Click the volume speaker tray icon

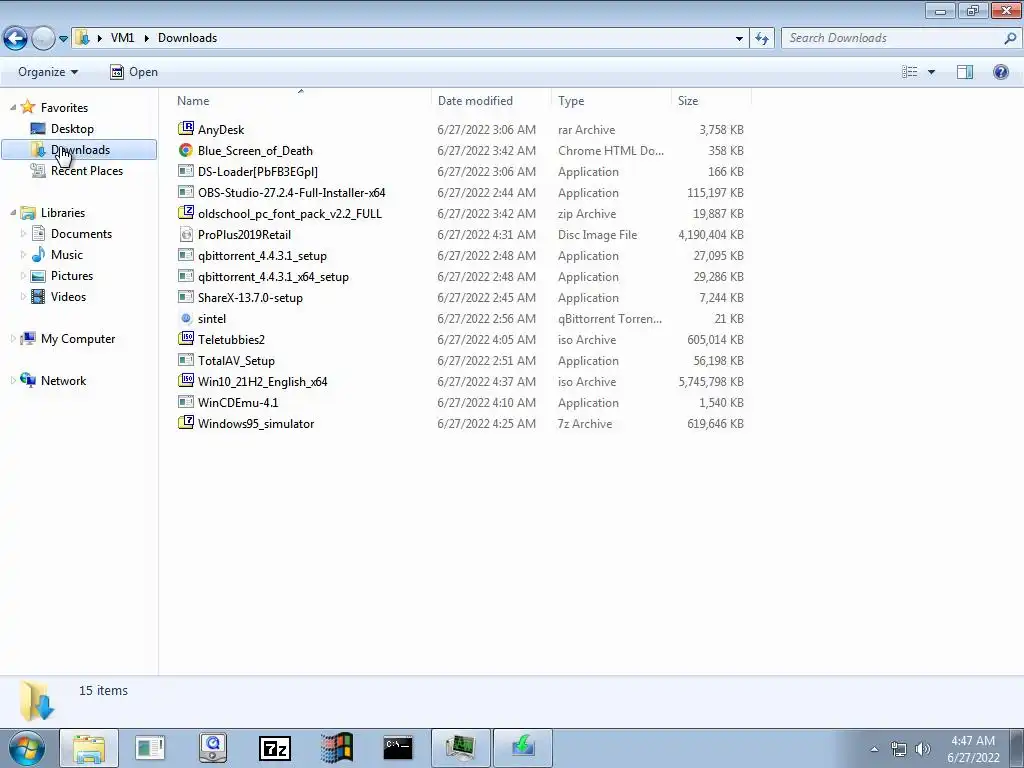tap(923, 749)
